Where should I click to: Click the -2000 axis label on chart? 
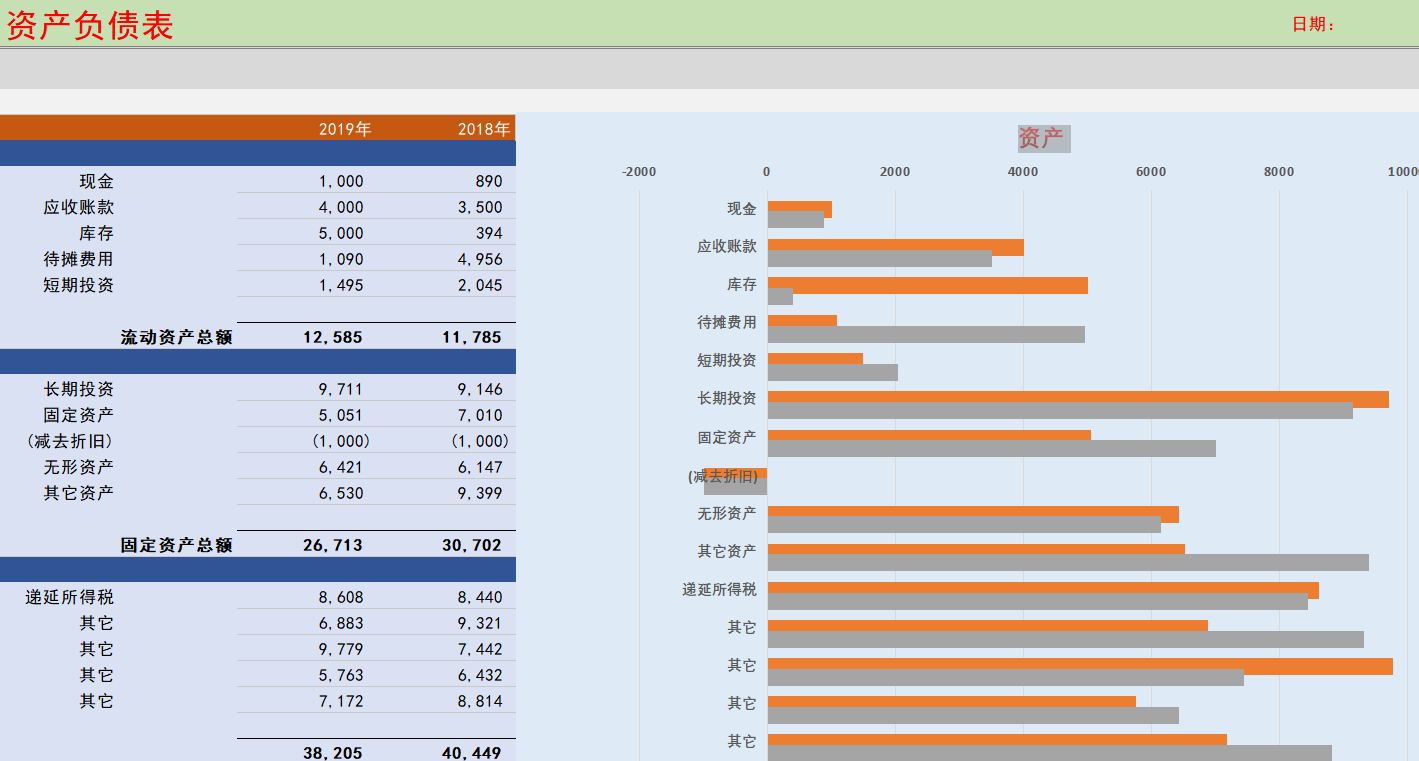639,171
